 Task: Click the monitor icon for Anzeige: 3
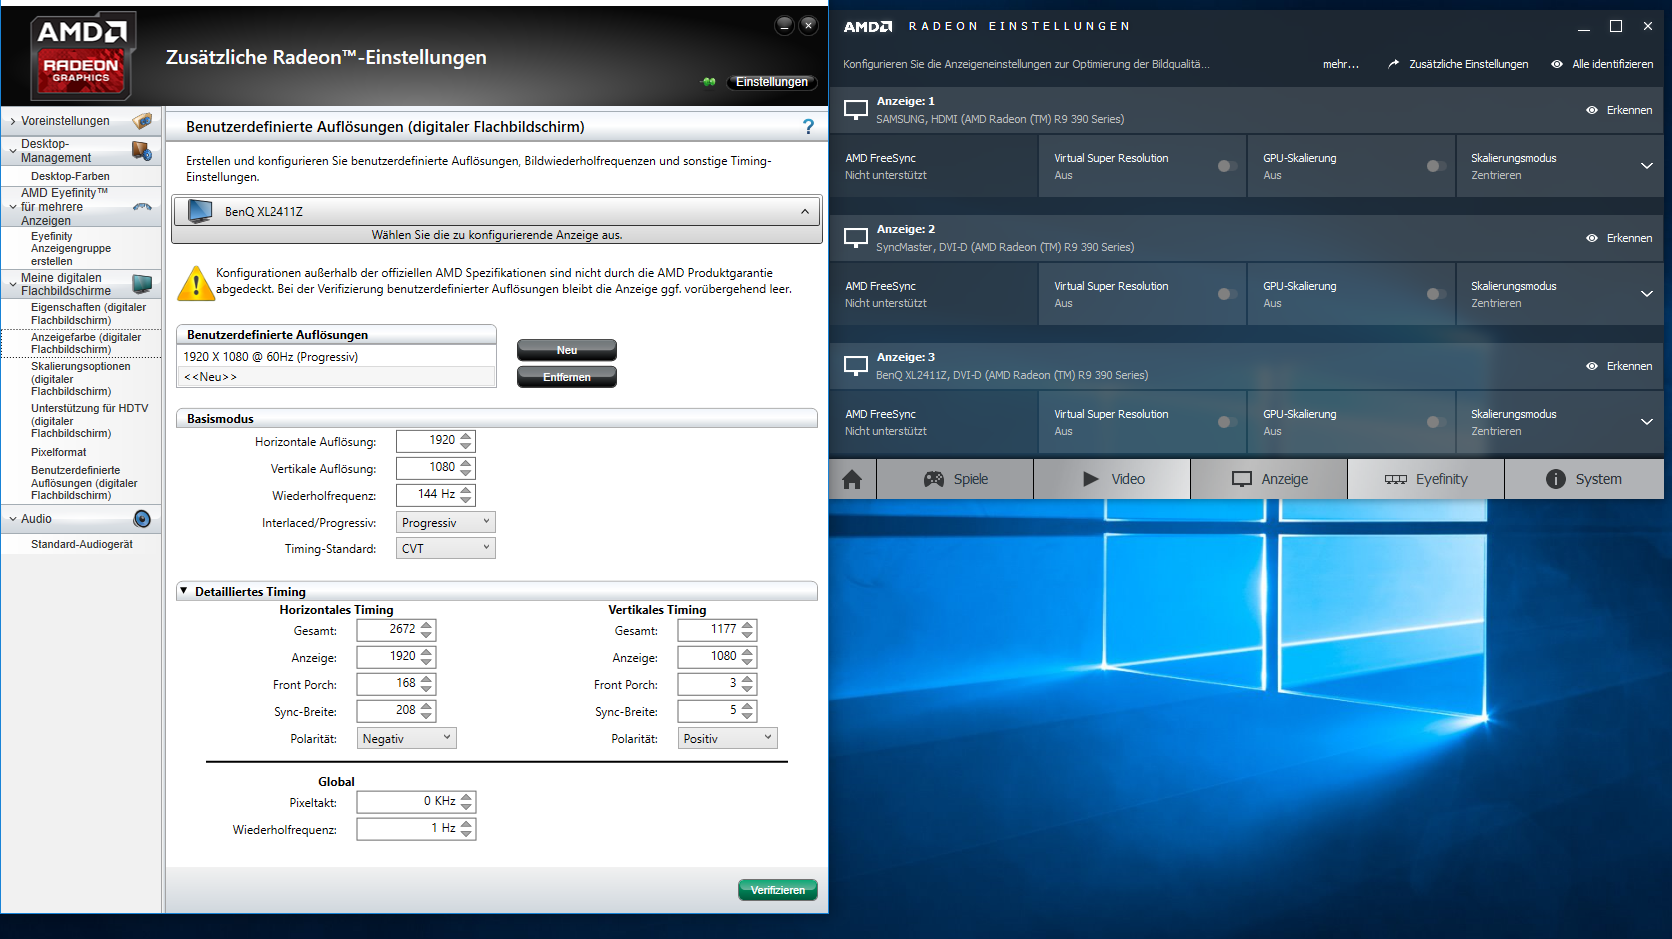[x=856, y=365]
